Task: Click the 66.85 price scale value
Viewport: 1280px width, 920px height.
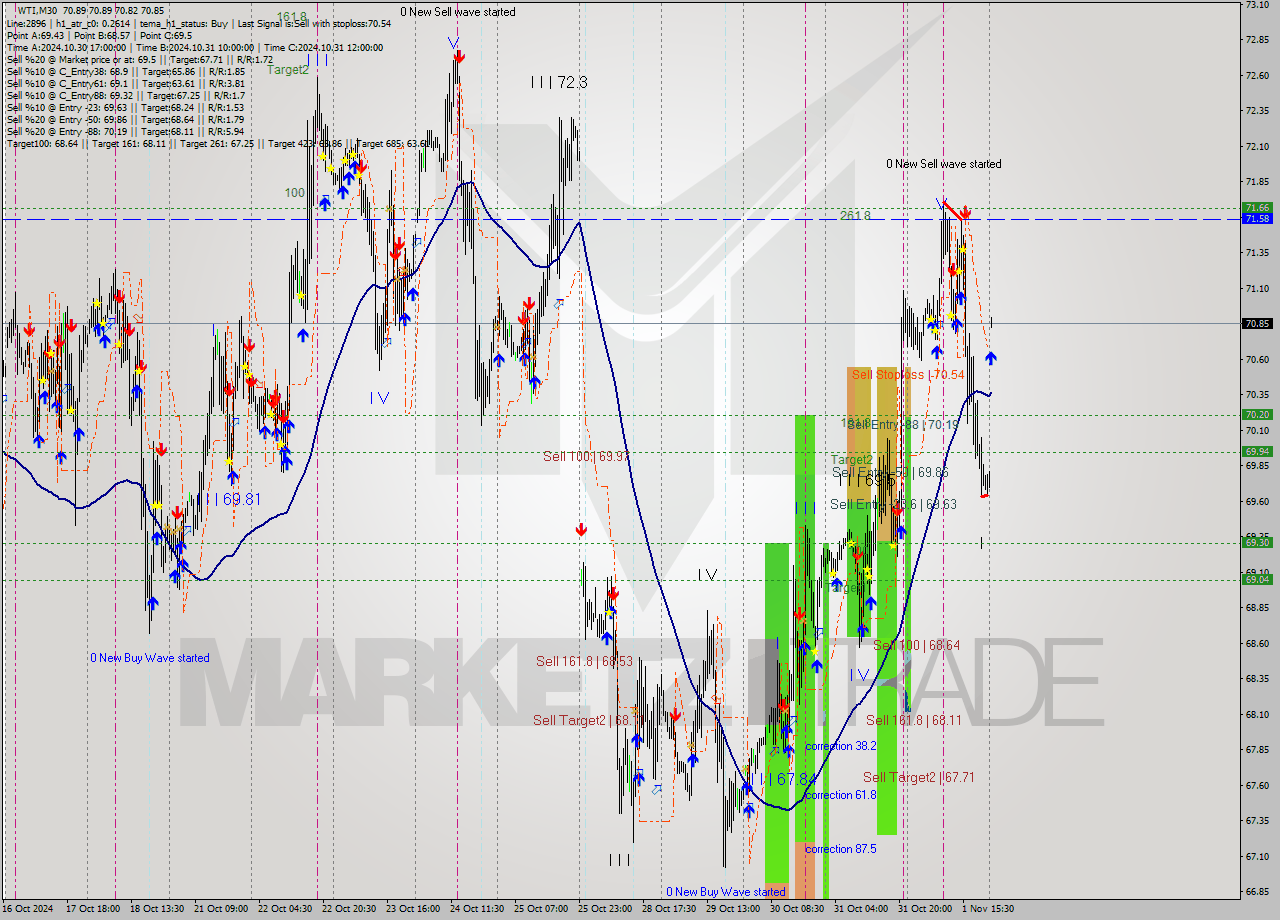Action: point(1258,891)
